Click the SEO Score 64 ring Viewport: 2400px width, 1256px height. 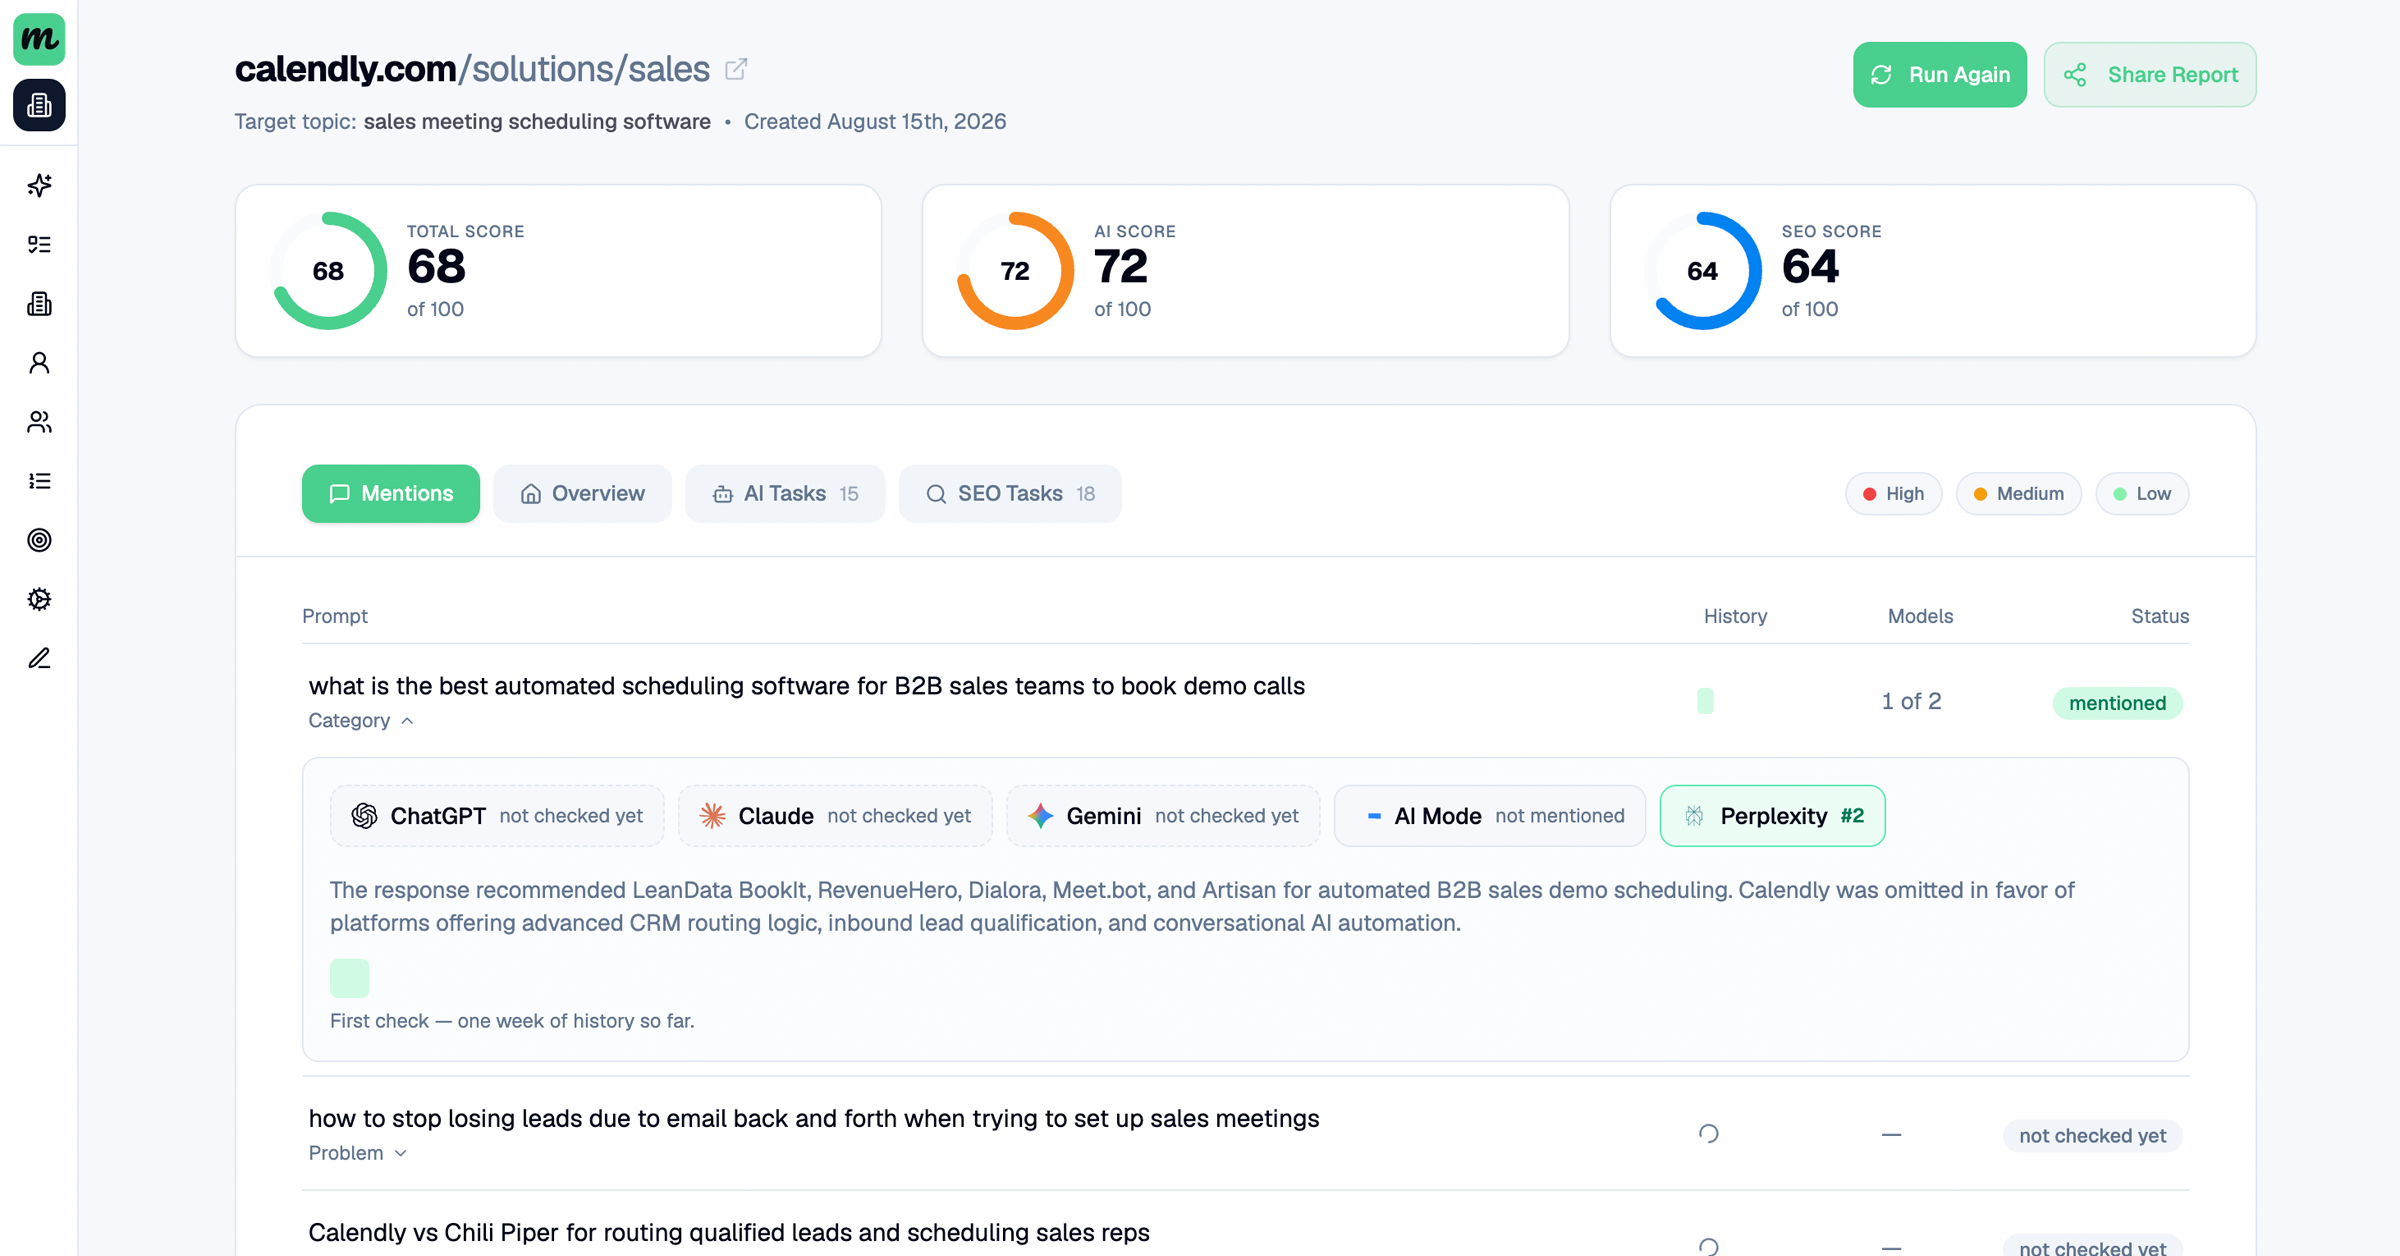coord(1702,271)
